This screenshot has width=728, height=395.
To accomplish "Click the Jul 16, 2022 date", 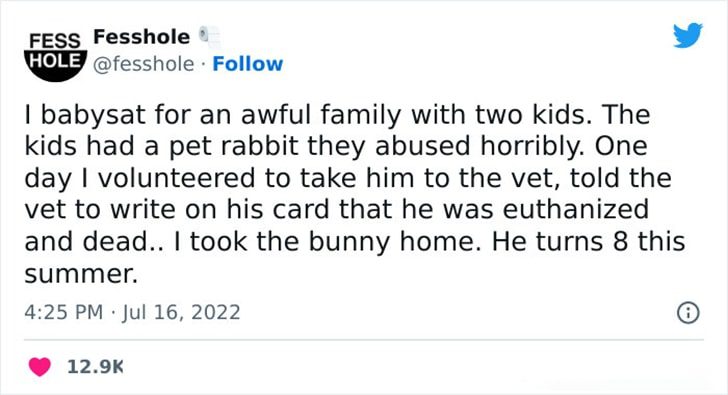I will [181, 312].
